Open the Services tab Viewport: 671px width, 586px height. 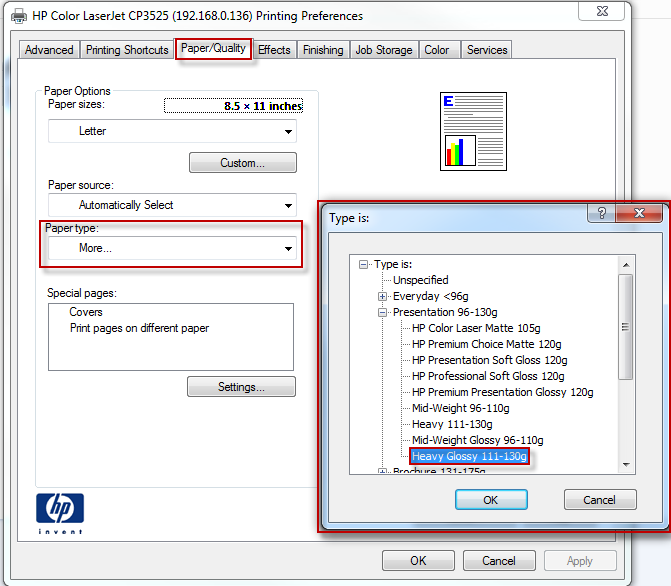pos(487,50)
